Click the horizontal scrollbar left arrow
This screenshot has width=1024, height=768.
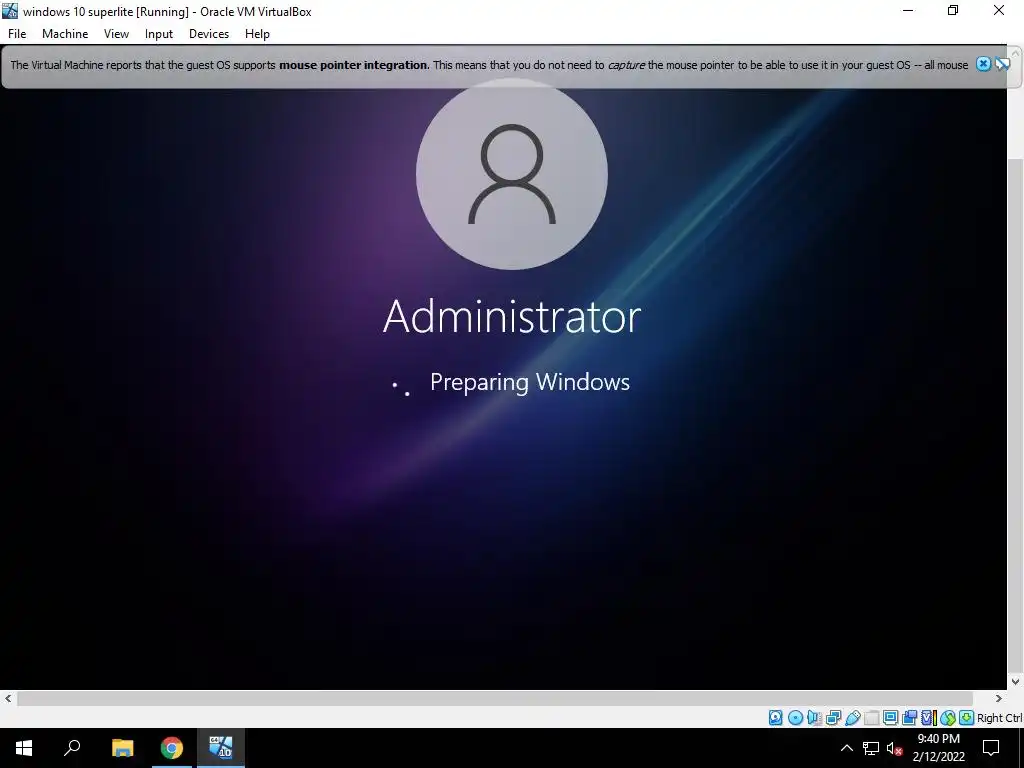(8, 698)
